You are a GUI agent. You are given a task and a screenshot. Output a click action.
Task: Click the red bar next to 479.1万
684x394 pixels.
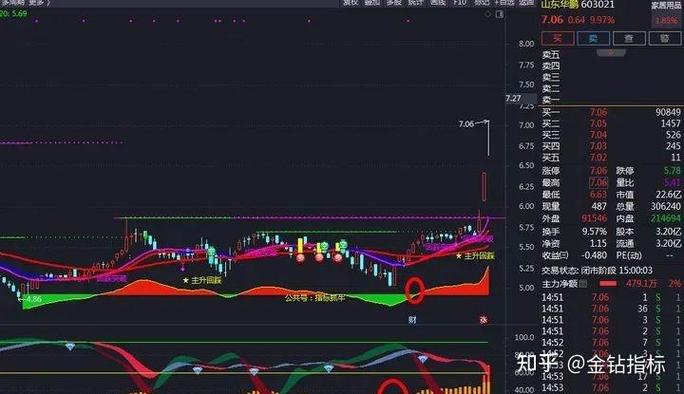(608, 284)
